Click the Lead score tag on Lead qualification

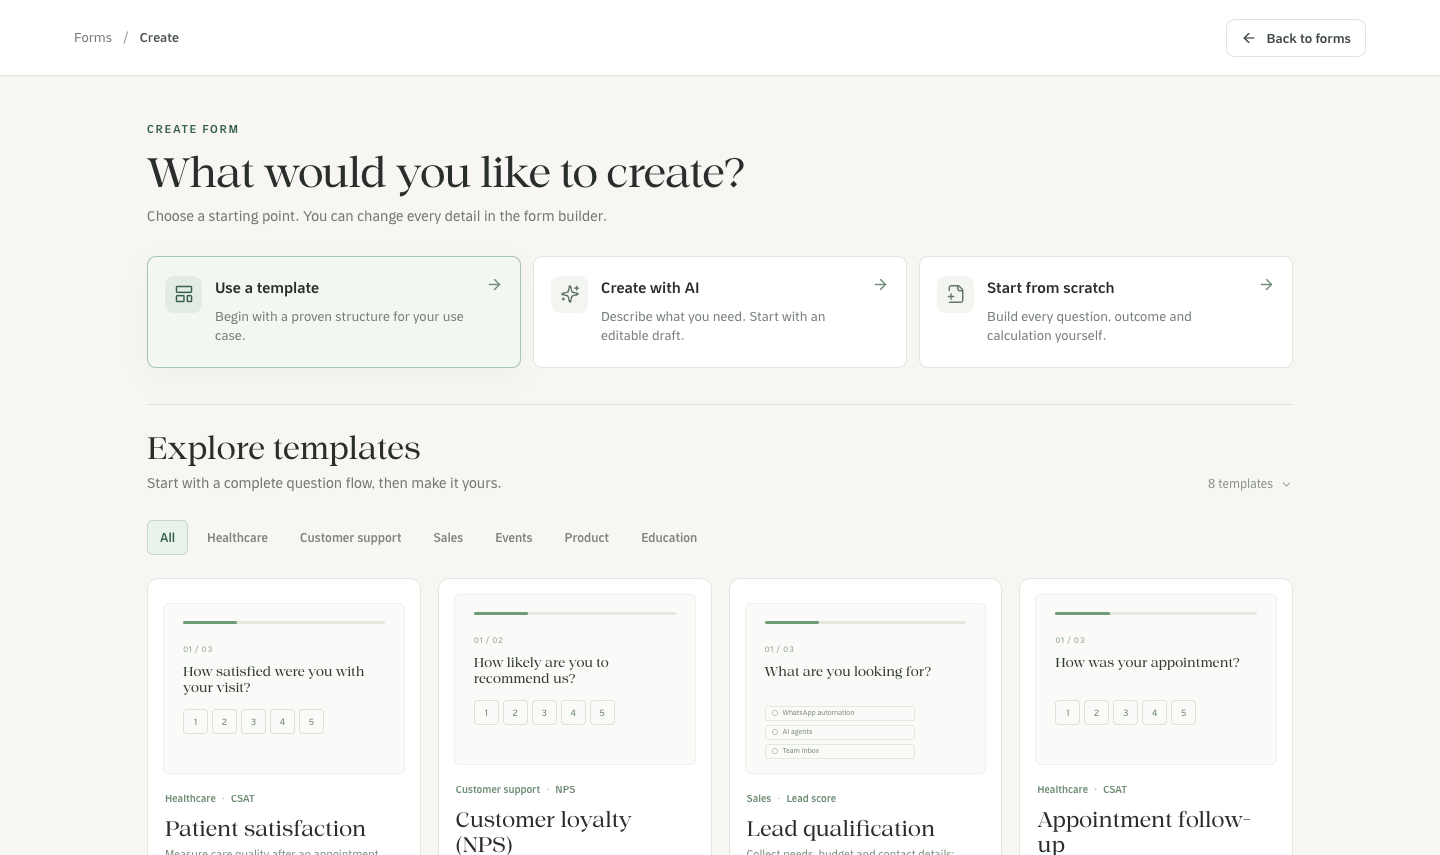click(811, 799)
